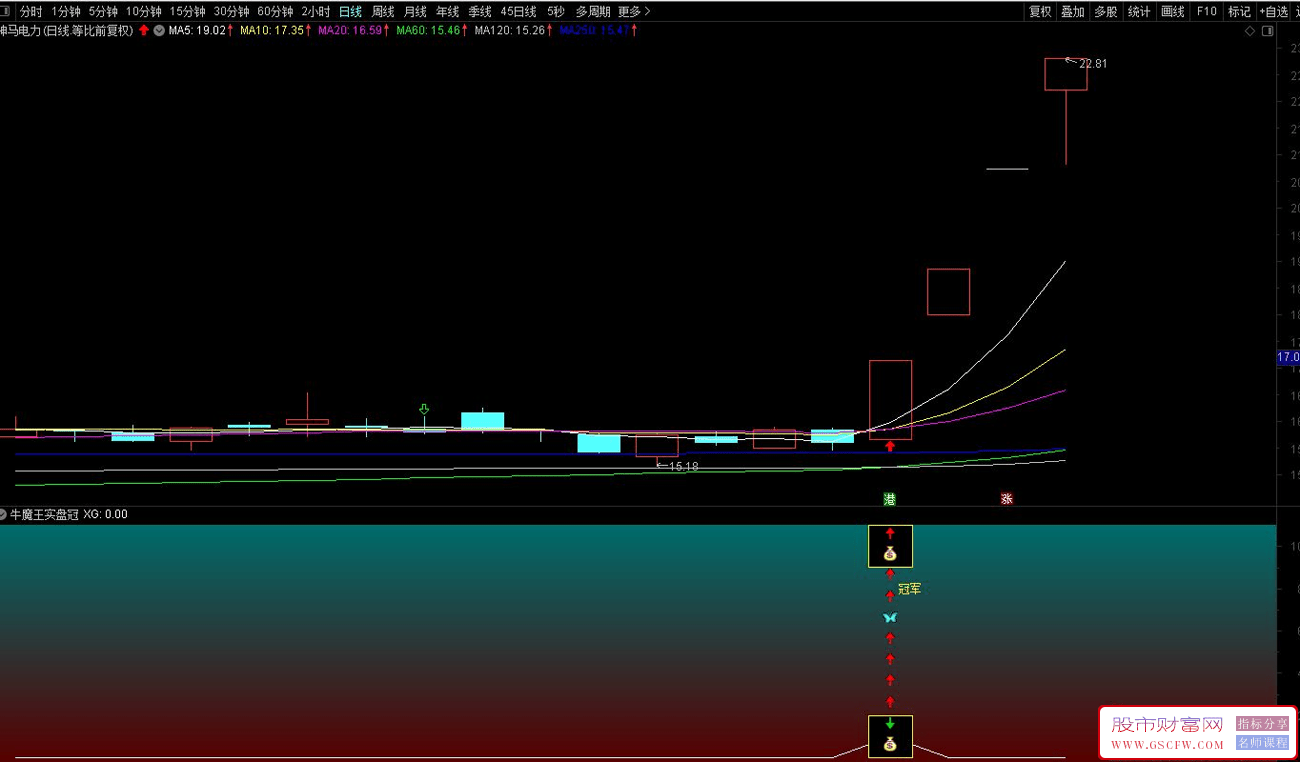1300x762 pixels.
Task: Add the stock with +自选
Action: point(1274,12)
